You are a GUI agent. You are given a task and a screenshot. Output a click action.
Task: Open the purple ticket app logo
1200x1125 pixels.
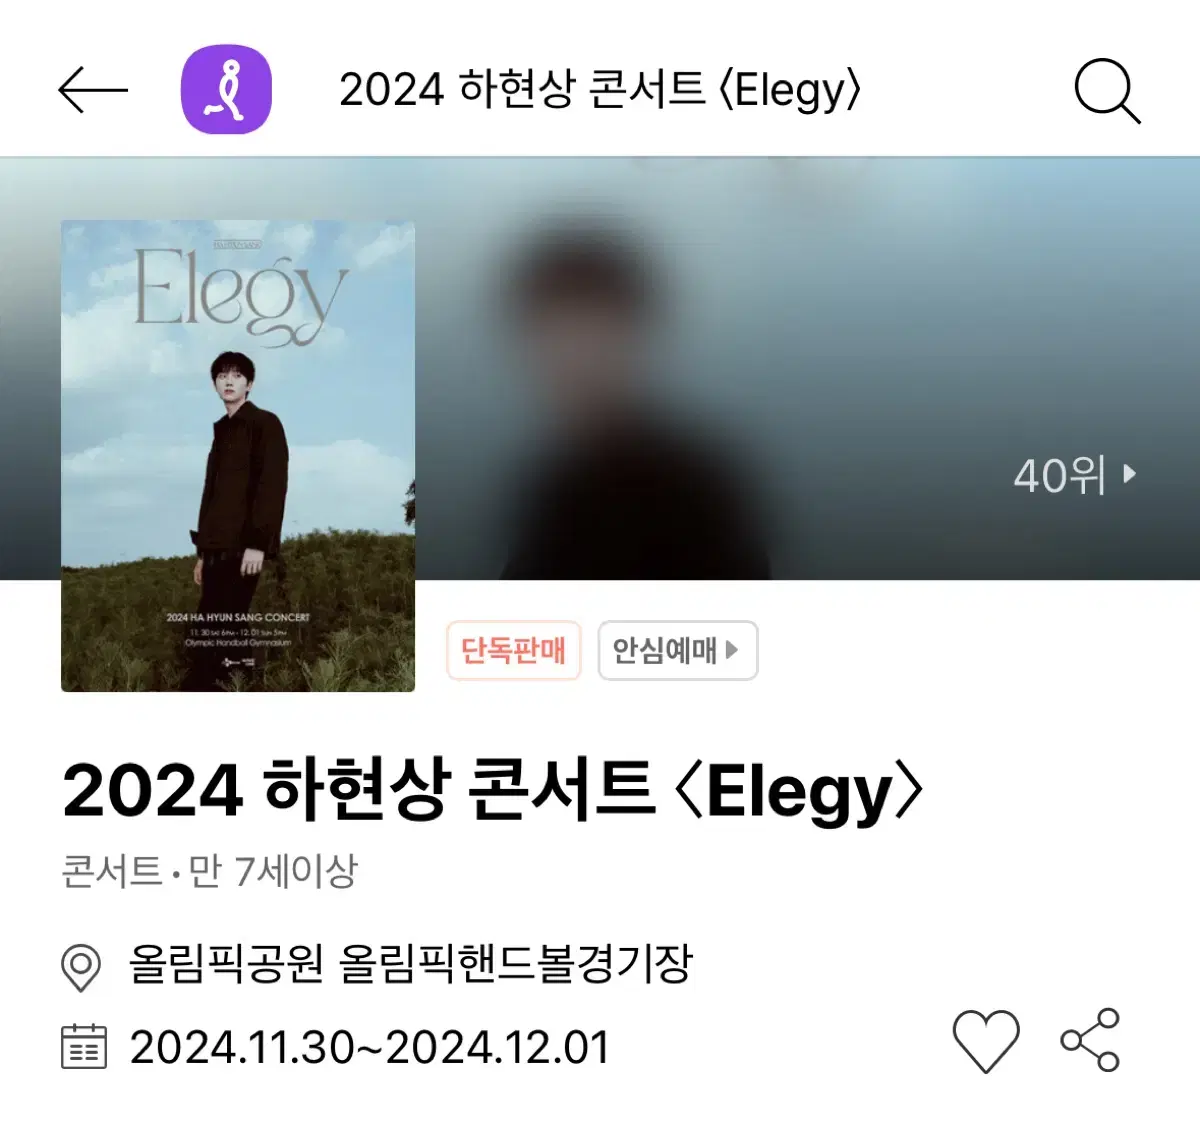pyautogui.click(x=226, y=89)
